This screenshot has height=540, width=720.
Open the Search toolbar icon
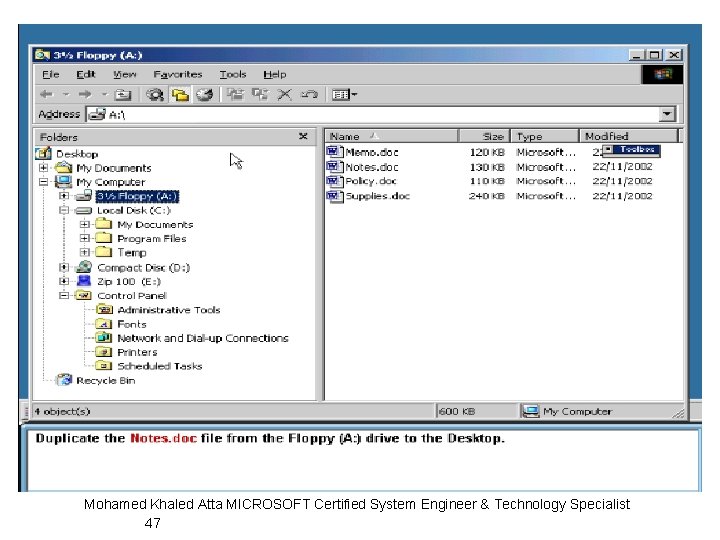point(155,95)
